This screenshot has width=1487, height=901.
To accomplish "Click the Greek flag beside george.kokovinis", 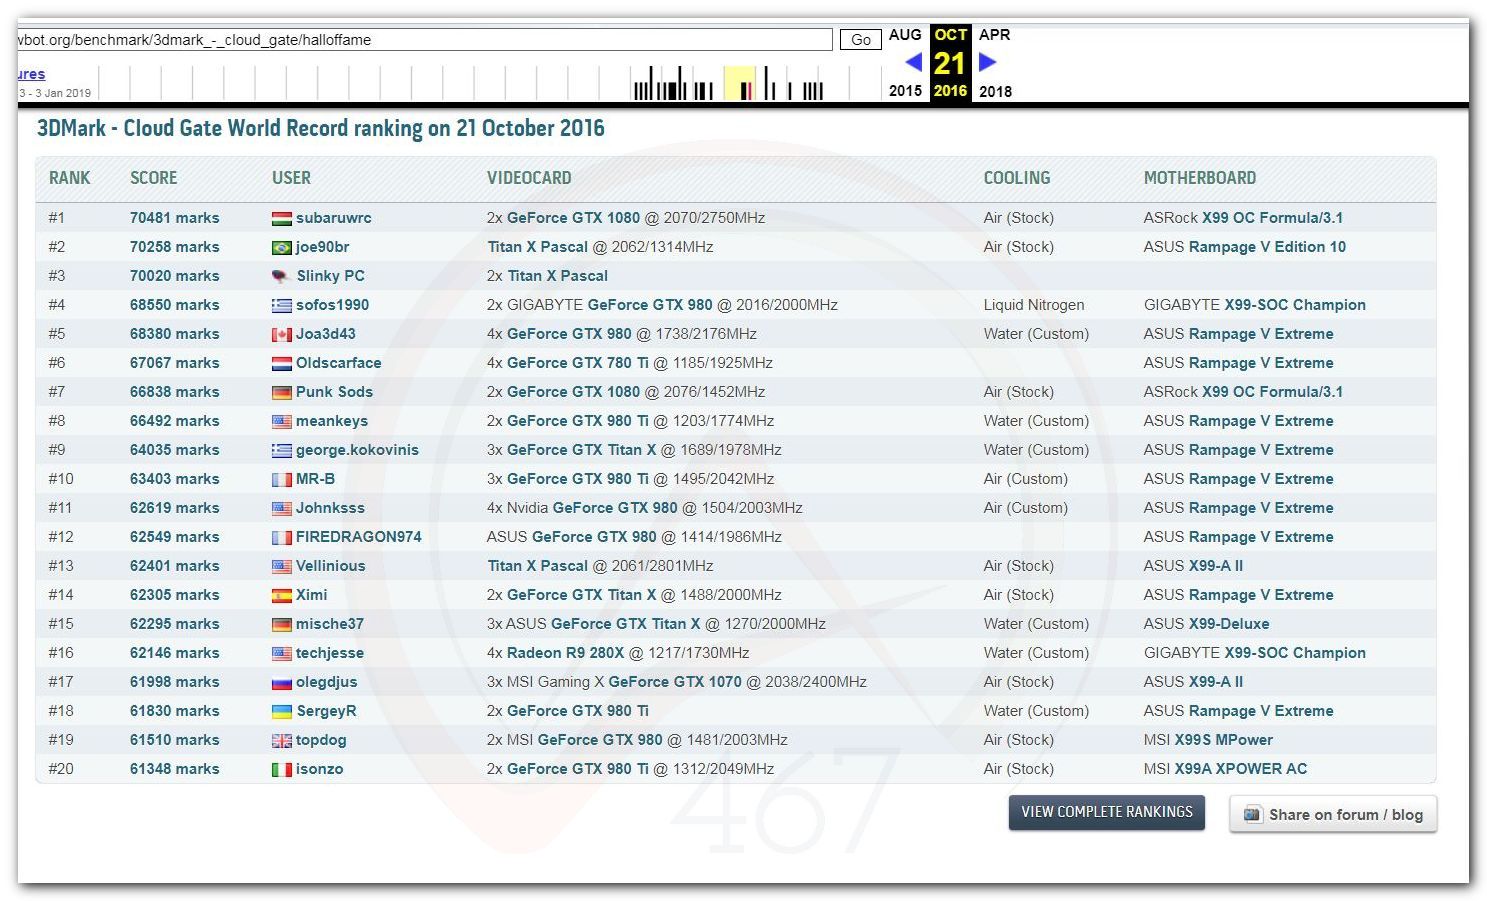I will tap(282, 450).
